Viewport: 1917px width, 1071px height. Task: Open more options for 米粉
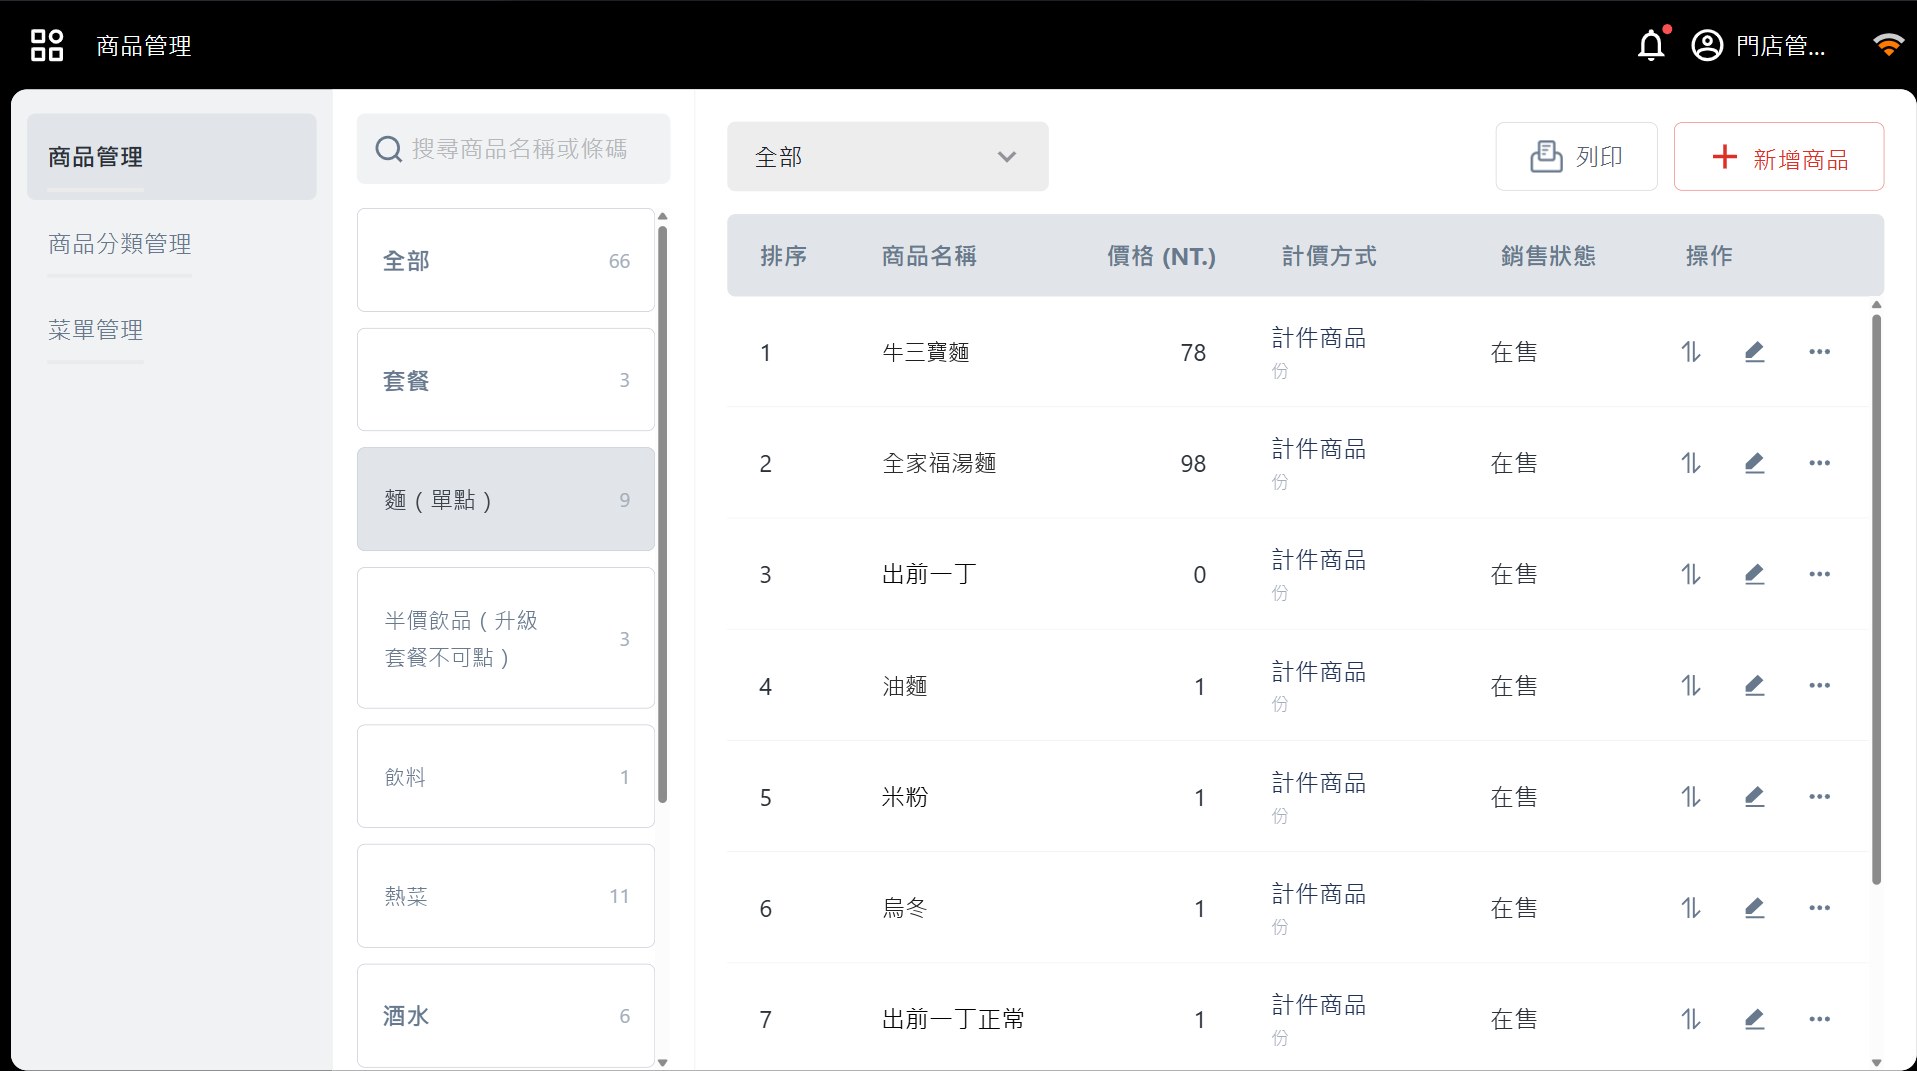[x=1819, y=797]
